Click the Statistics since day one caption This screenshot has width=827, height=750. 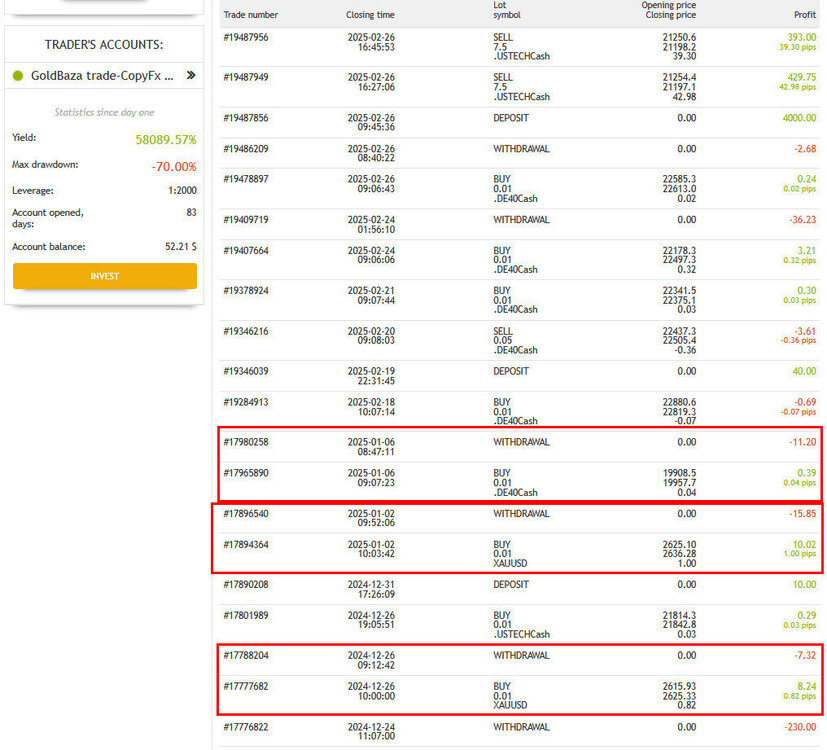click(x=104, y=112)
